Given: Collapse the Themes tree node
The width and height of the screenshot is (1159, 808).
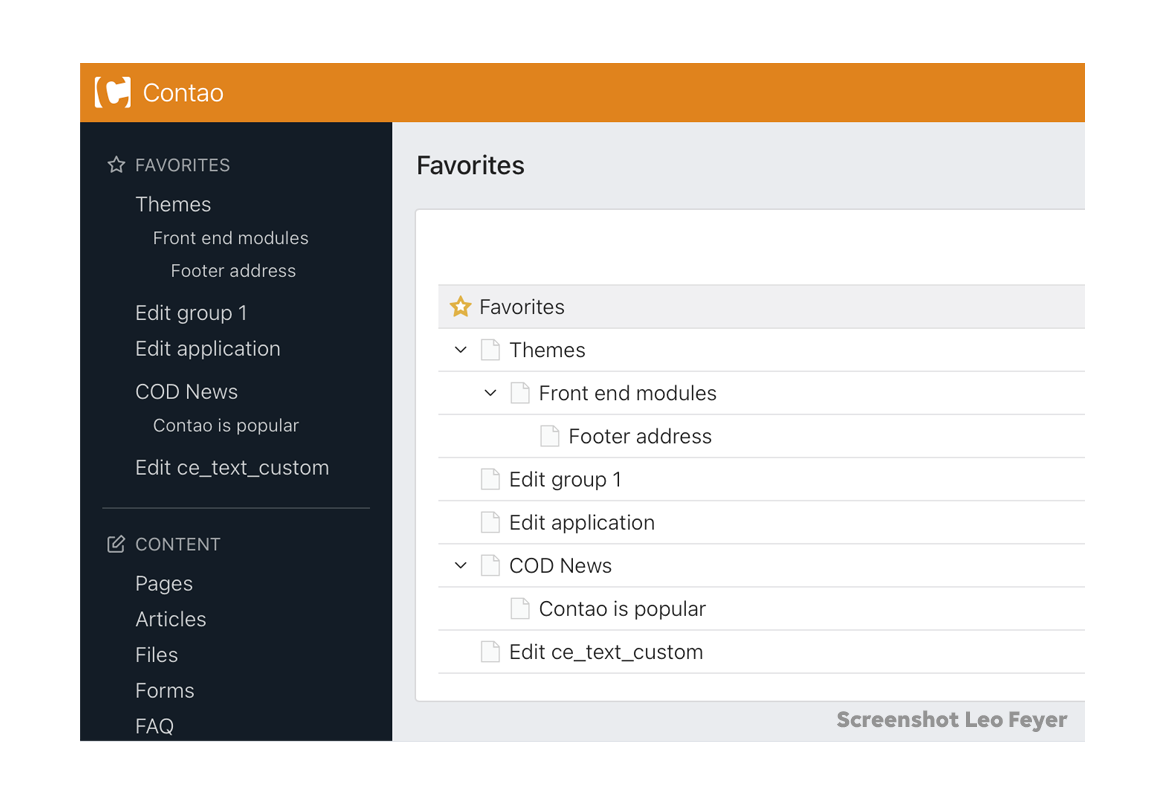Looking at the screenshot, I should [460, 350].
